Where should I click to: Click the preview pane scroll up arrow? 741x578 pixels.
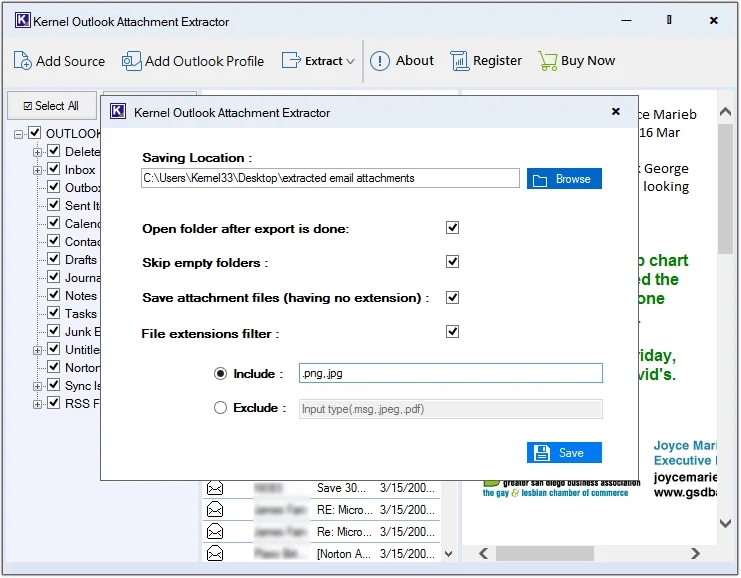click(725, 112)
